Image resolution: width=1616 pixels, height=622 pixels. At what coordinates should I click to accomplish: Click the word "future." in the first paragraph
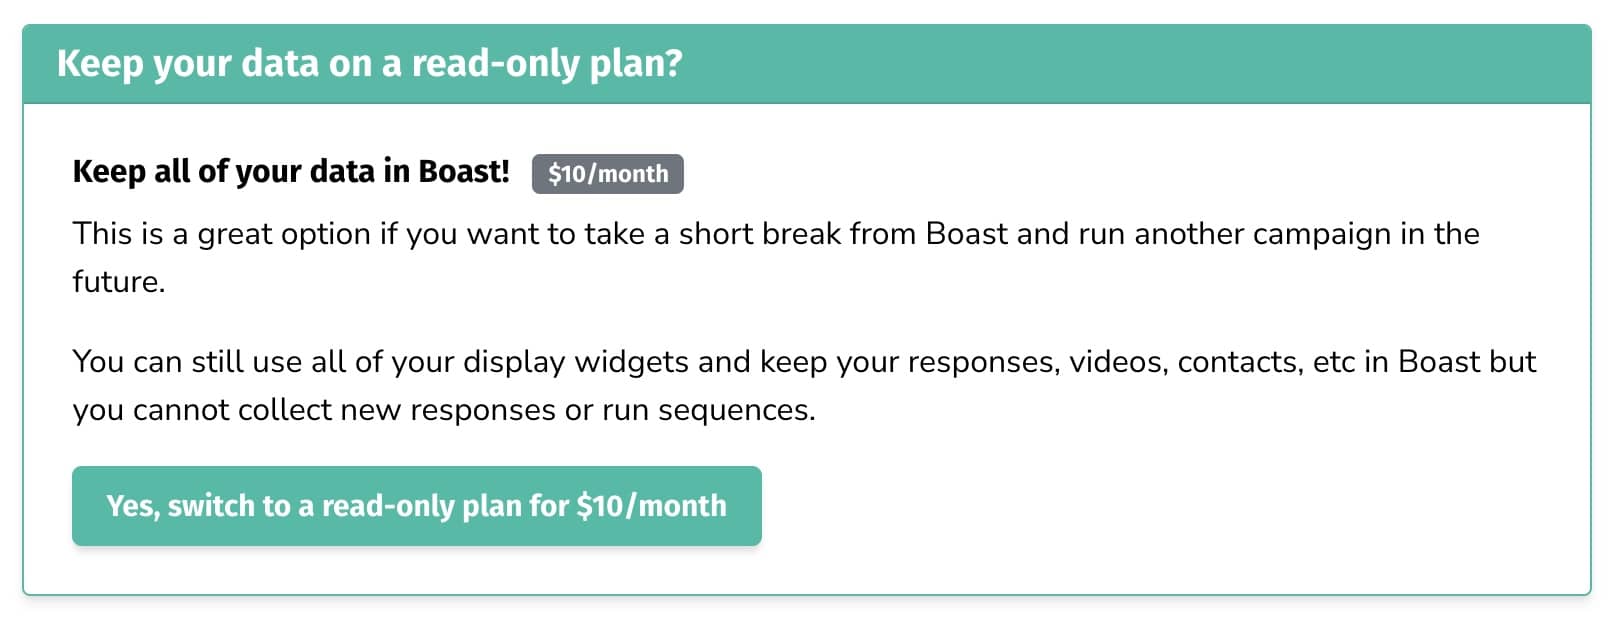tap(118, 282)
